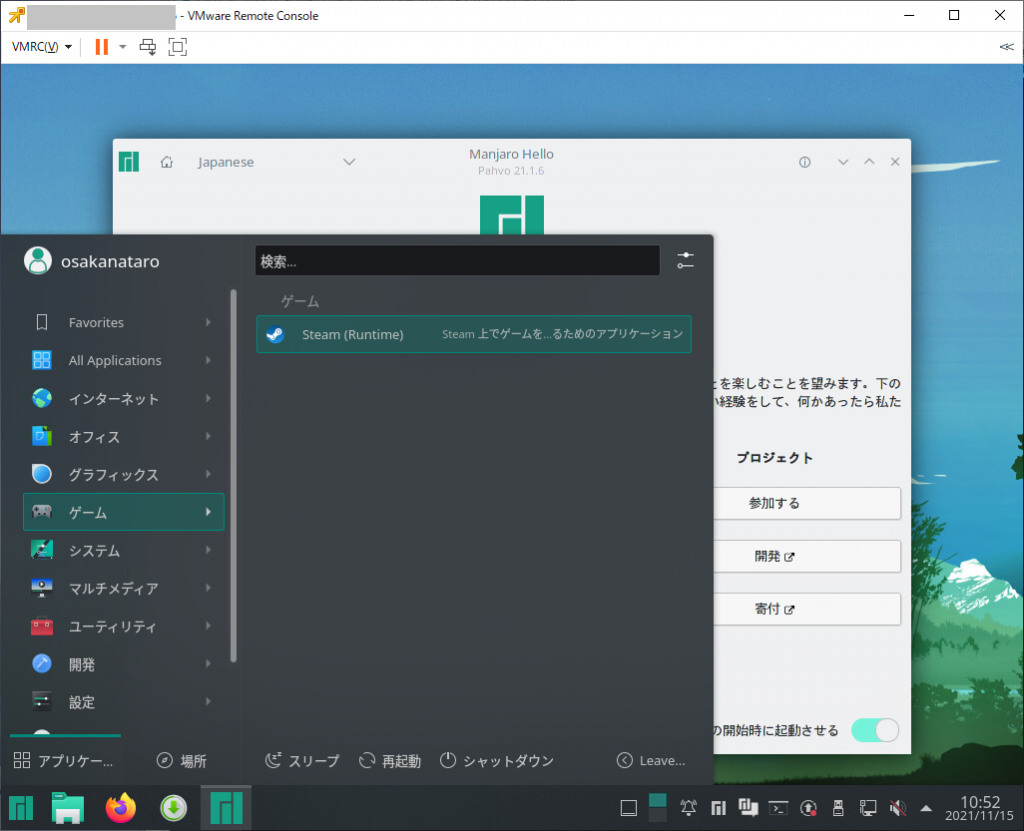Select the 開発 category in launcher menu
1024x831 pixels.
coord(123,664)
